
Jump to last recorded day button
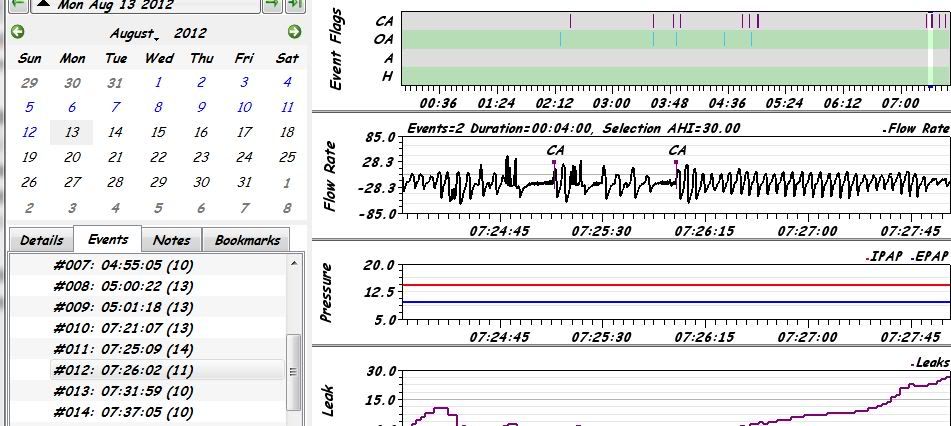[x=295, y=5]
